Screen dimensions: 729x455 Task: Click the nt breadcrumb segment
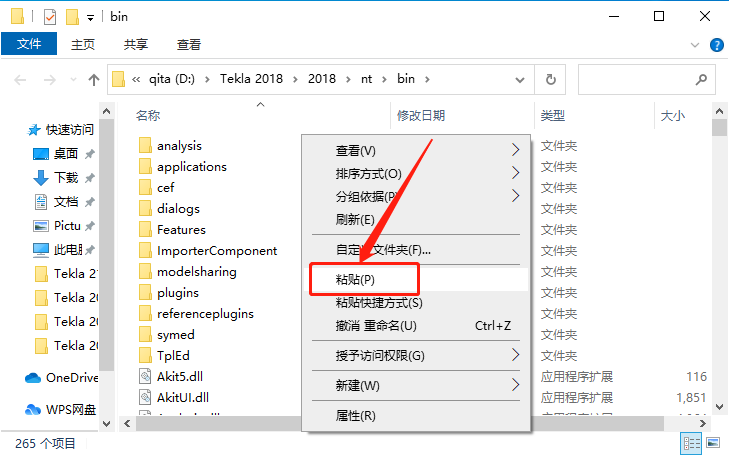[366, 79]
